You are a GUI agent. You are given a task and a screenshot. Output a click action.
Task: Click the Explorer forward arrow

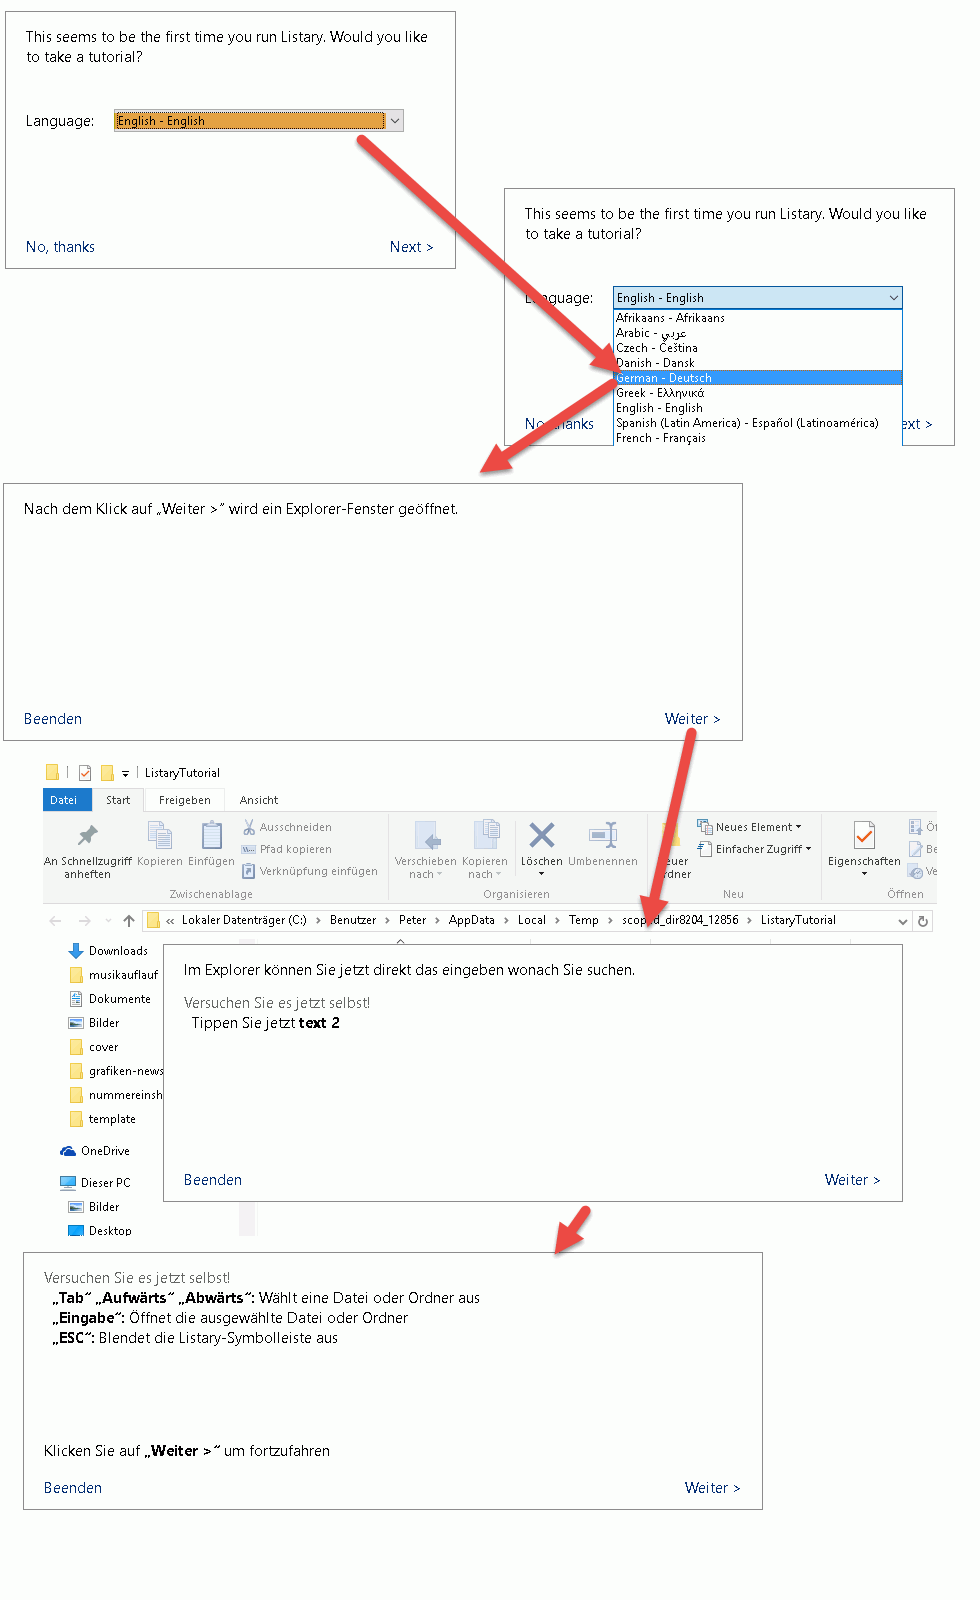85,921
